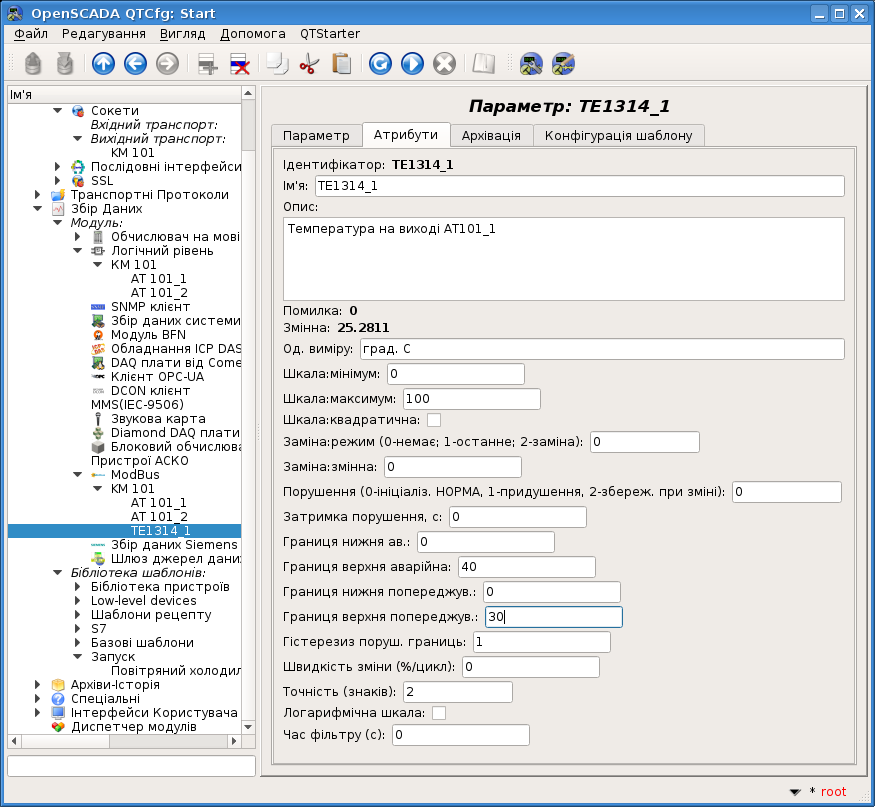Image resolution: width=875 pixels, height=807 pixels.
Task: Click the Послідовні інтерфейси tree icon
Action: [x=78, y=167]
